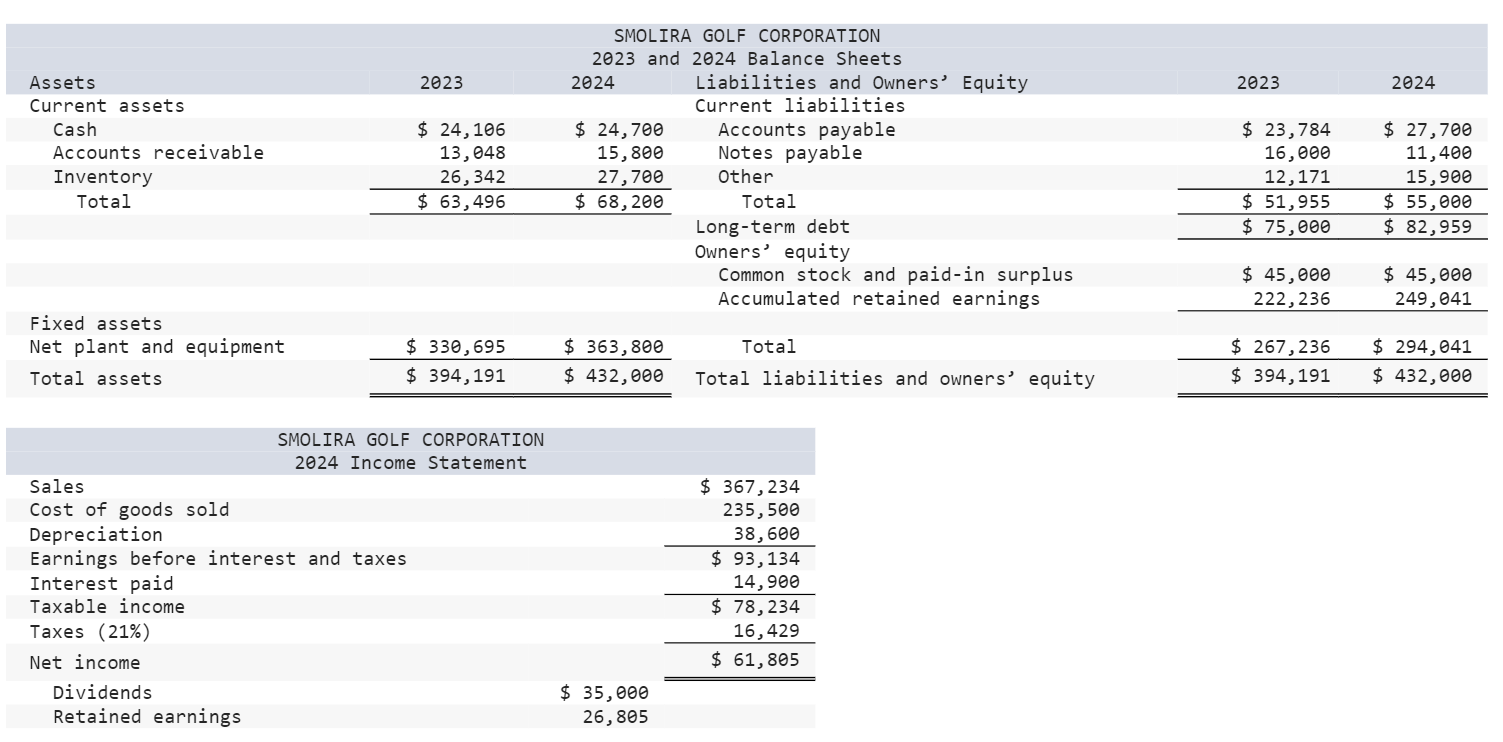Select the Long-term debt value "$ 75,000"
Viewport: 1503px width, 742px height.
(x=1286, y=226)
